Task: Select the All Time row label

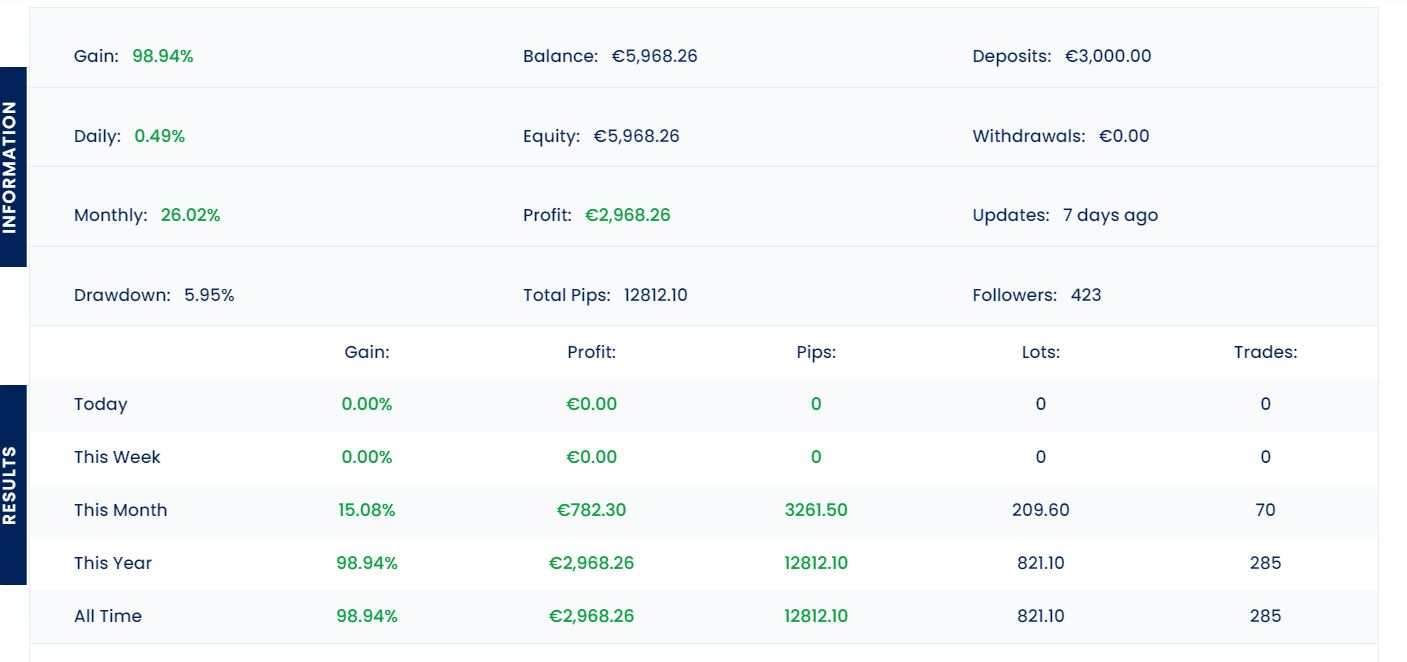Action: click(x=108, y=616)
